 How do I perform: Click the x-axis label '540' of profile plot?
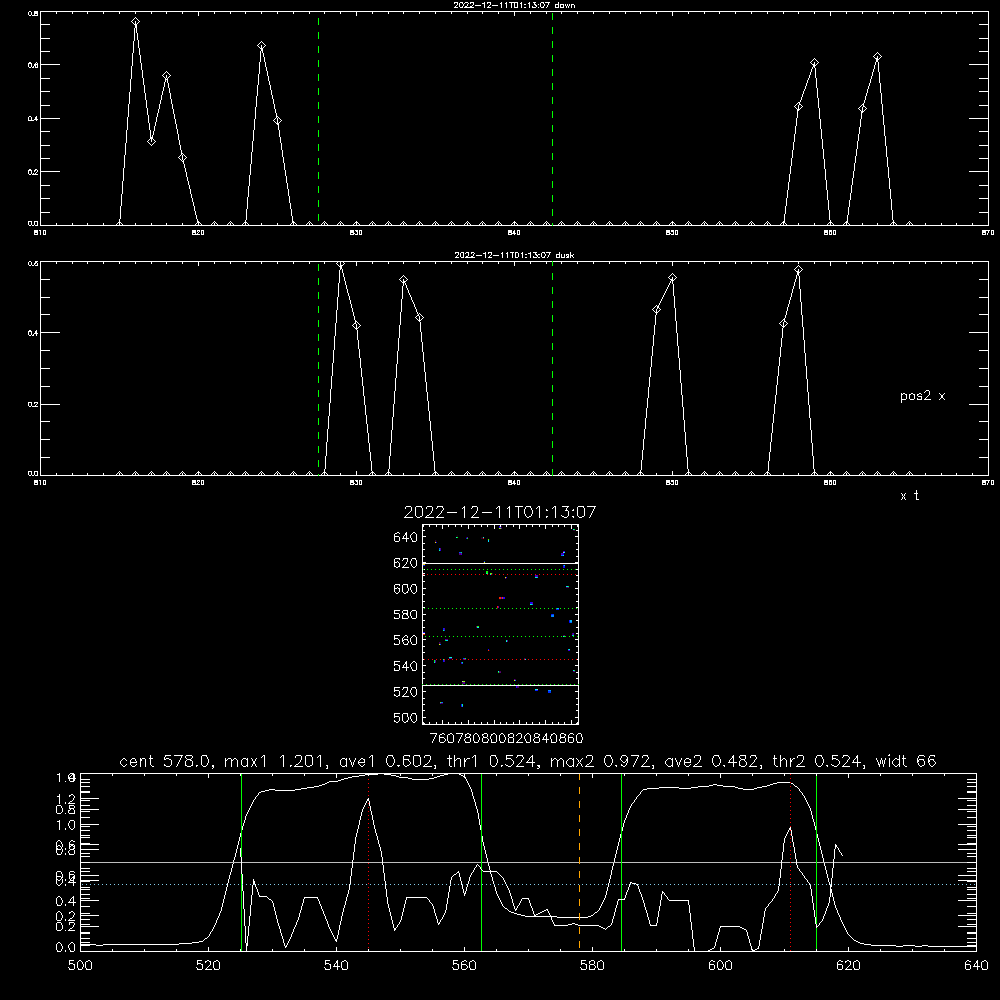(336, 966)
